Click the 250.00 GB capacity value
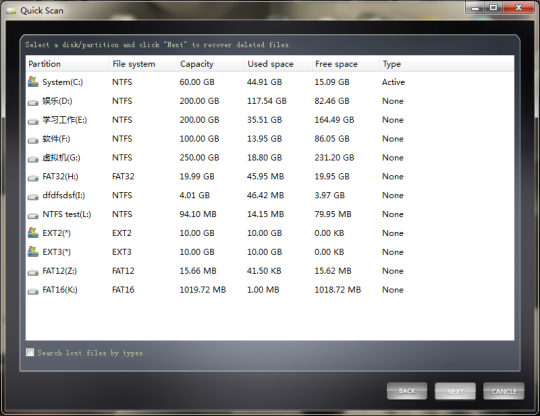 (199, 158)
